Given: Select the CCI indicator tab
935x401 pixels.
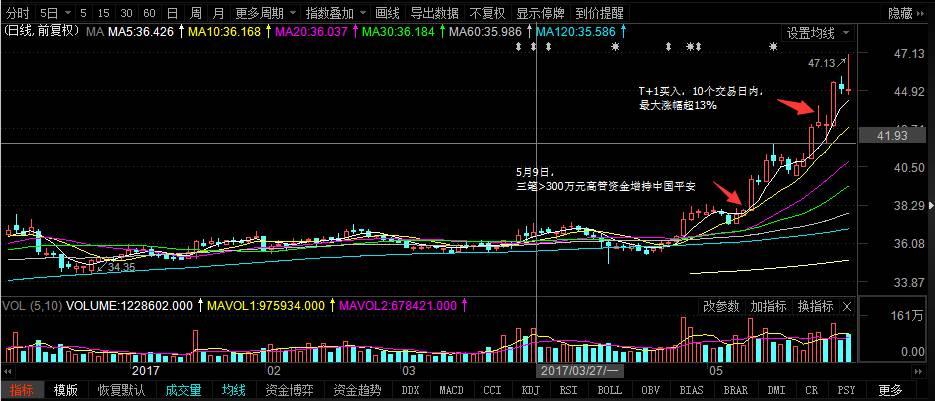Looking at the screenshot, I should coord(493,390).
